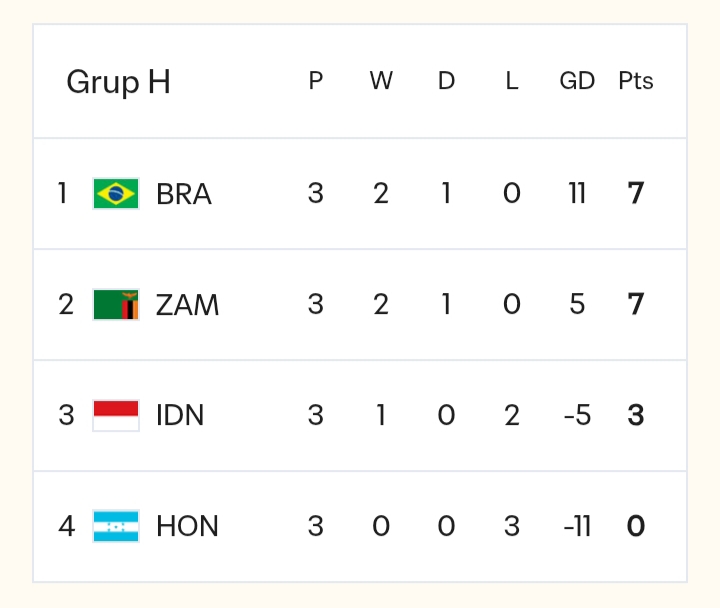Click the Honduras flag icon

[x=116, y=526]
